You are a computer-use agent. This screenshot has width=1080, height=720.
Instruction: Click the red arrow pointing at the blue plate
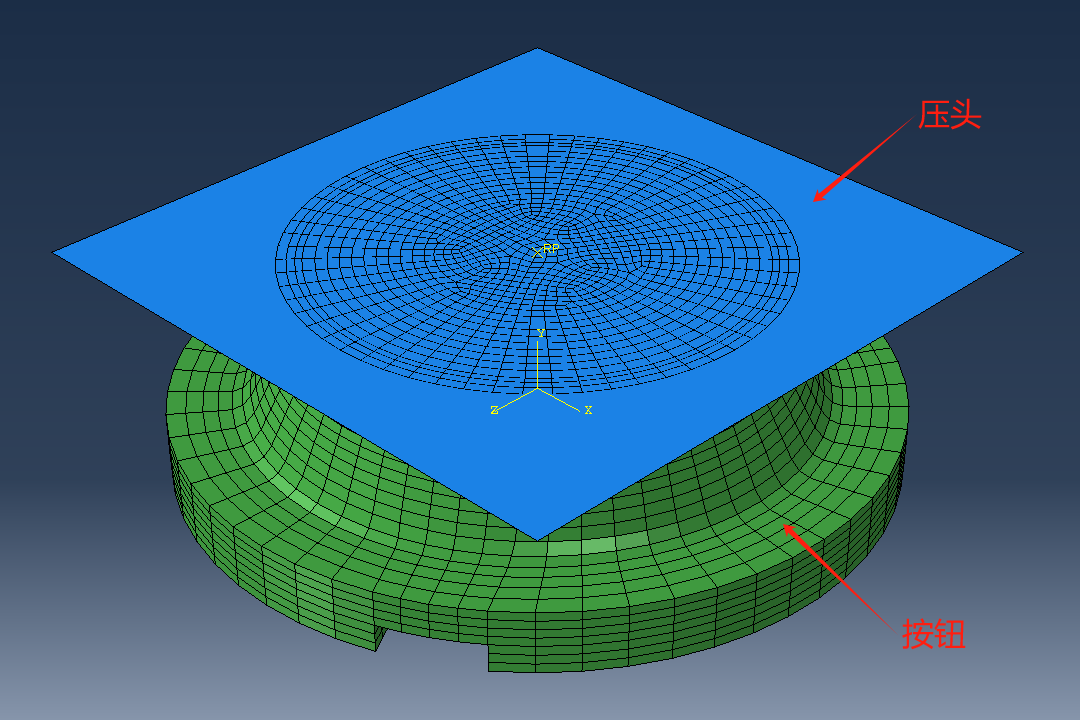(x=864, y=160)
